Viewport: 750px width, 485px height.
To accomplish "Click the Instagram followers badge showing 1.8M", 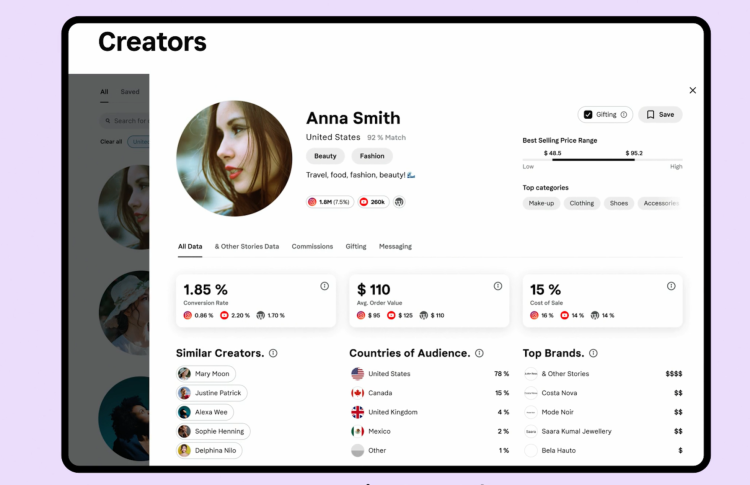I will (329, 202).
